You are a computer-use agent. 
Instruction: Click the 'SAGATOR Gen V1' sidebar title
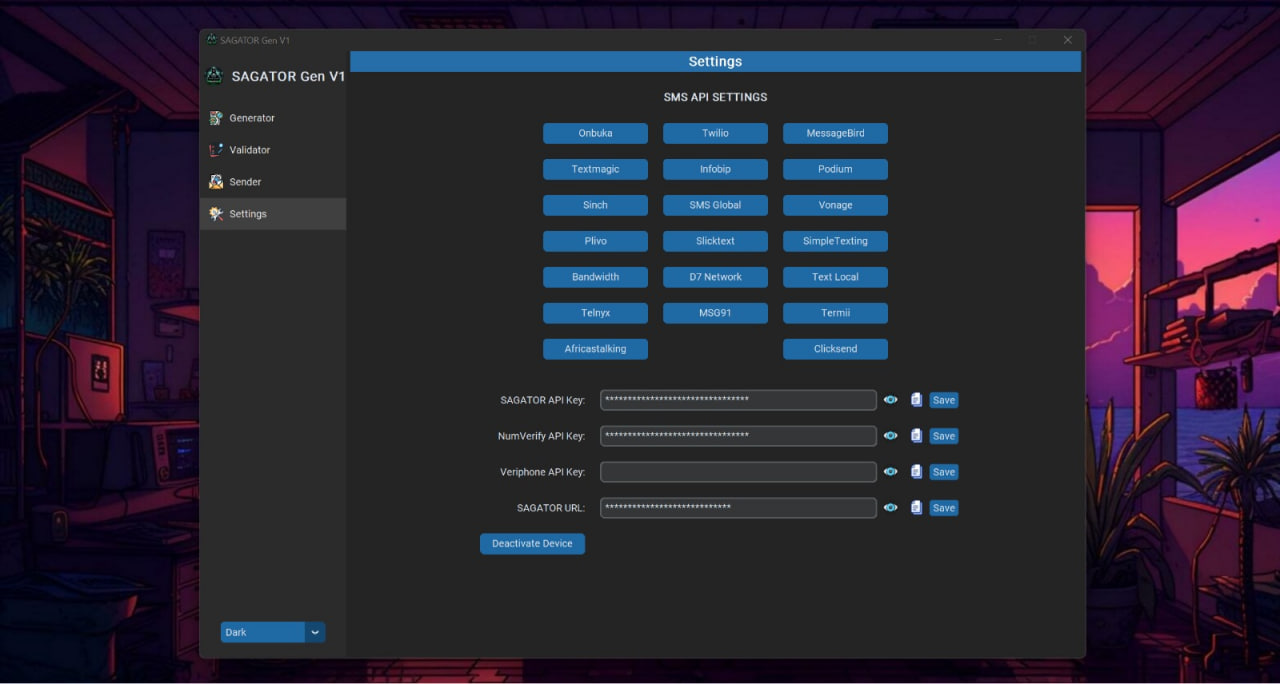pos(288,76)
